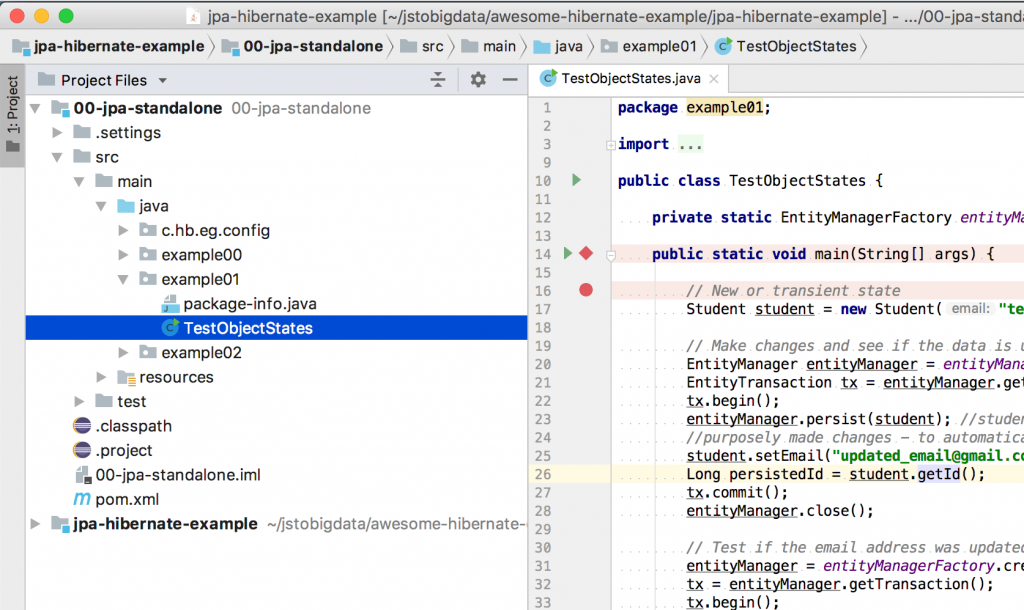Click the Java class icon on the editor tab
Screen dimensions: 1024x610
(548, 78)
